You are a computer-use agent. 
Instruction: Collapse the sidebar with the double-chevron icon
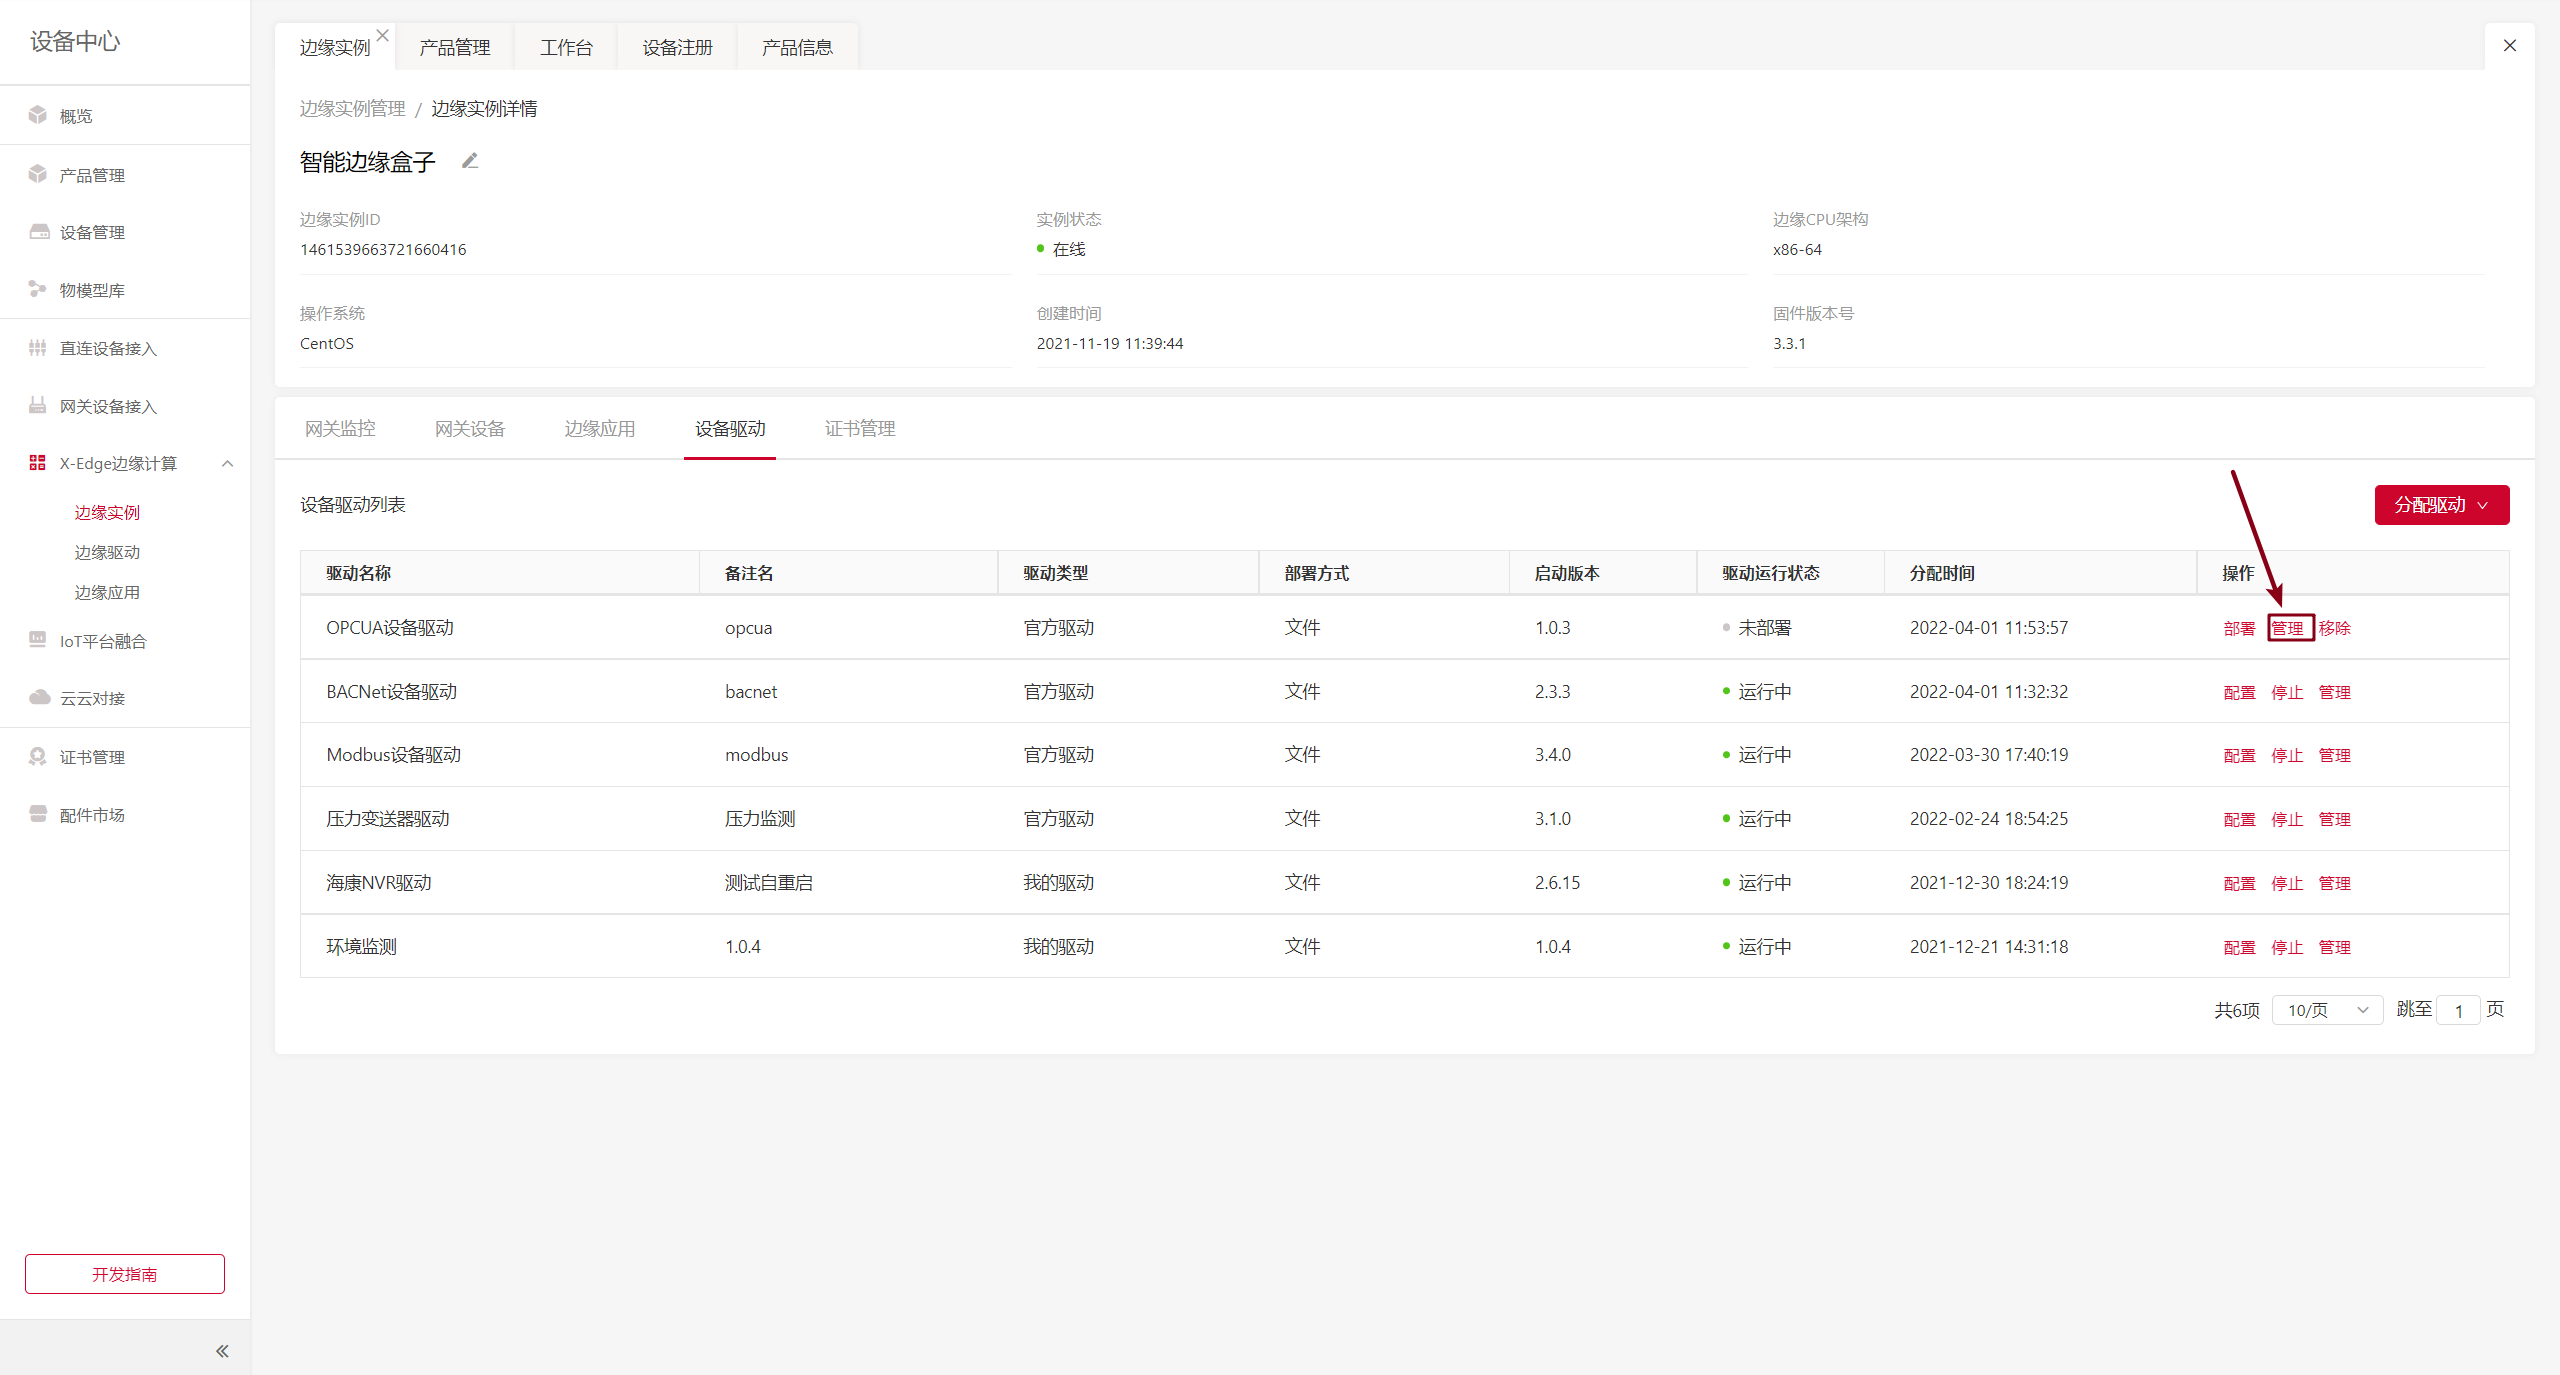pos(222,1351)
